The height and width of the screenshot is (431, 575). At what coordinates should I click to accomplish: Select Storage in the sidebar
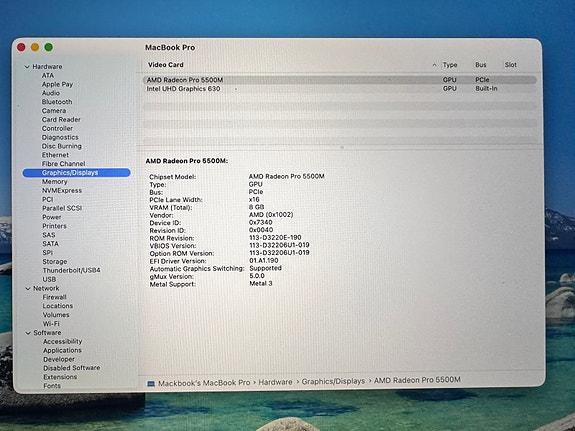(x=55, y=262)
